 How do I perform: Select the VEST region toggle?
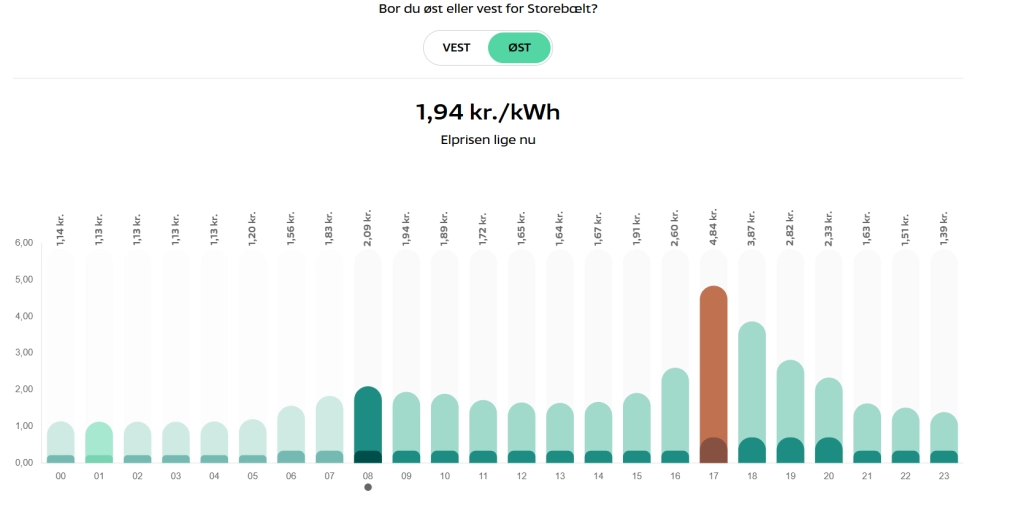pos(456,48)
